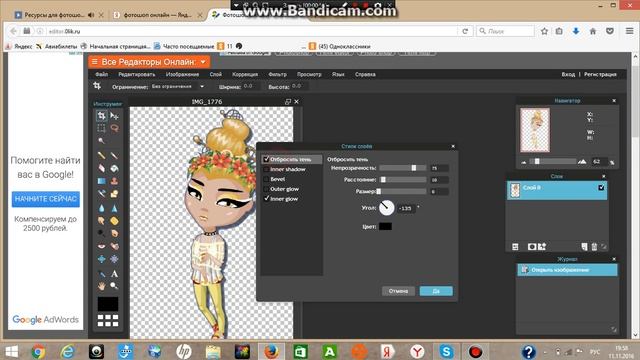Open Google Chrome from the Windows taskbar

click(x=38, y=351)
